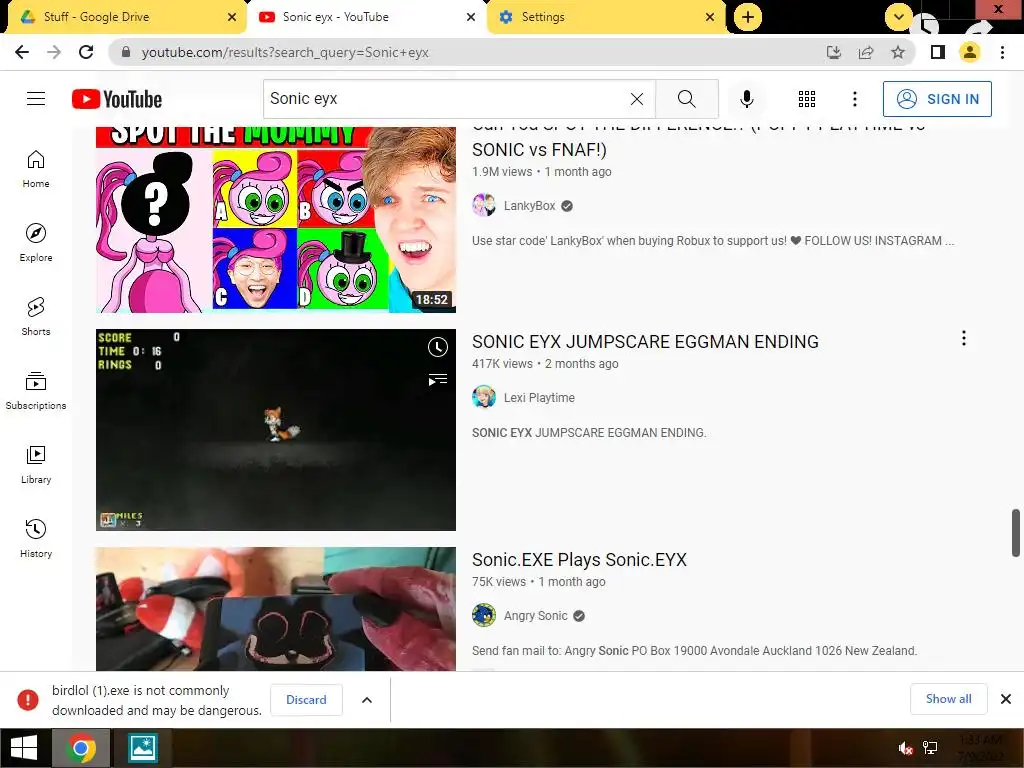This screenshot has width=1024, height=768.
Task: Open Sonic.EXE Plays Sonic.EYX video title
Action: click(x=579, y=560)
